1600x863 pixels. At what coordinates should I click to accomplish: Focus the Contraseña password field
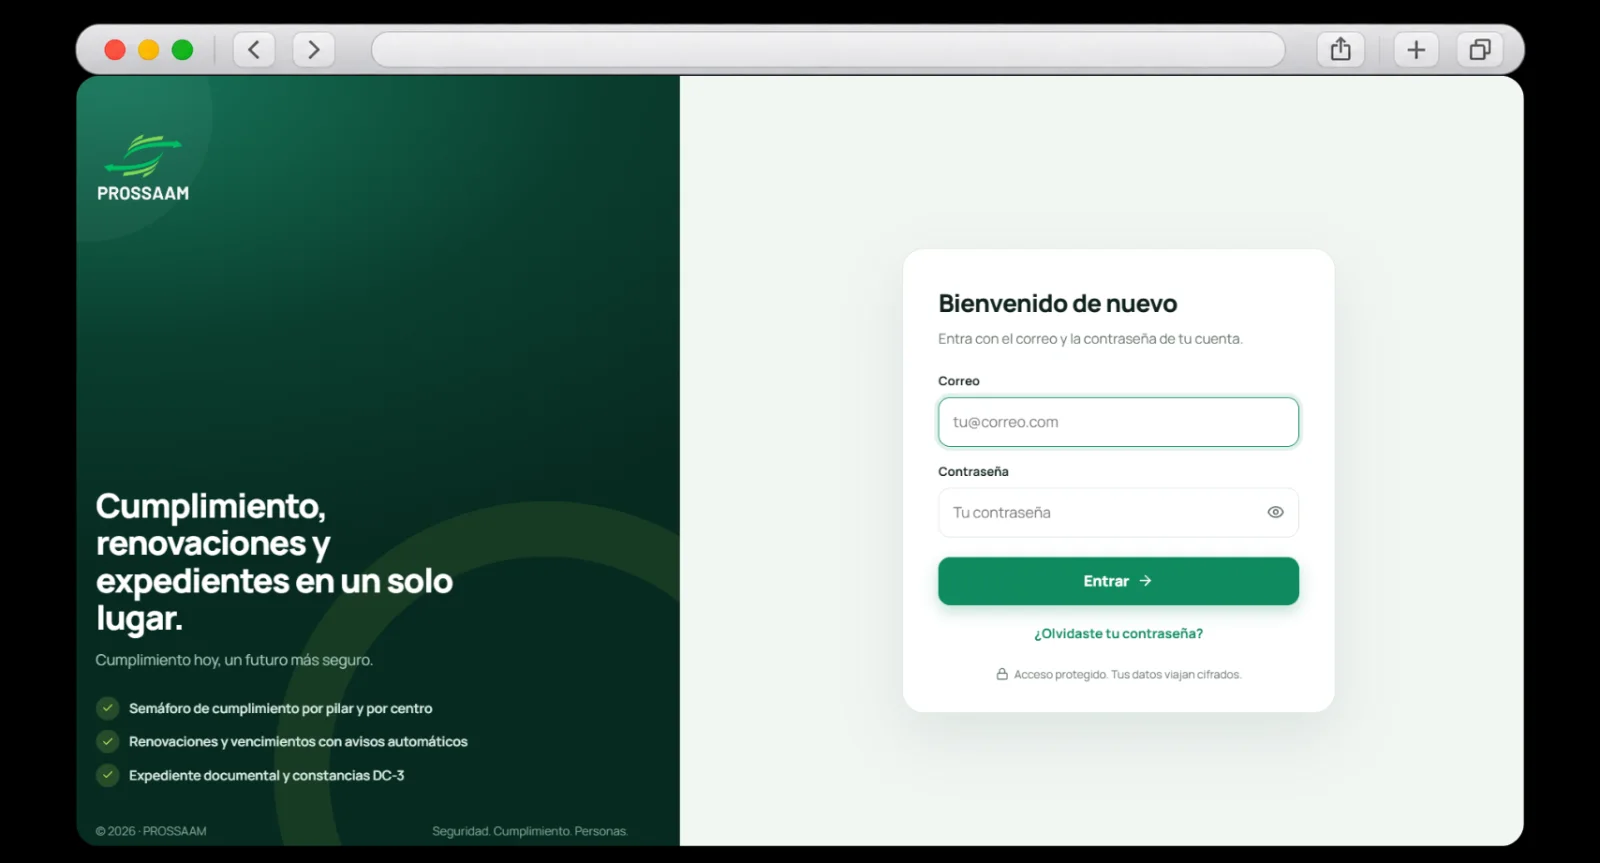1118,512
